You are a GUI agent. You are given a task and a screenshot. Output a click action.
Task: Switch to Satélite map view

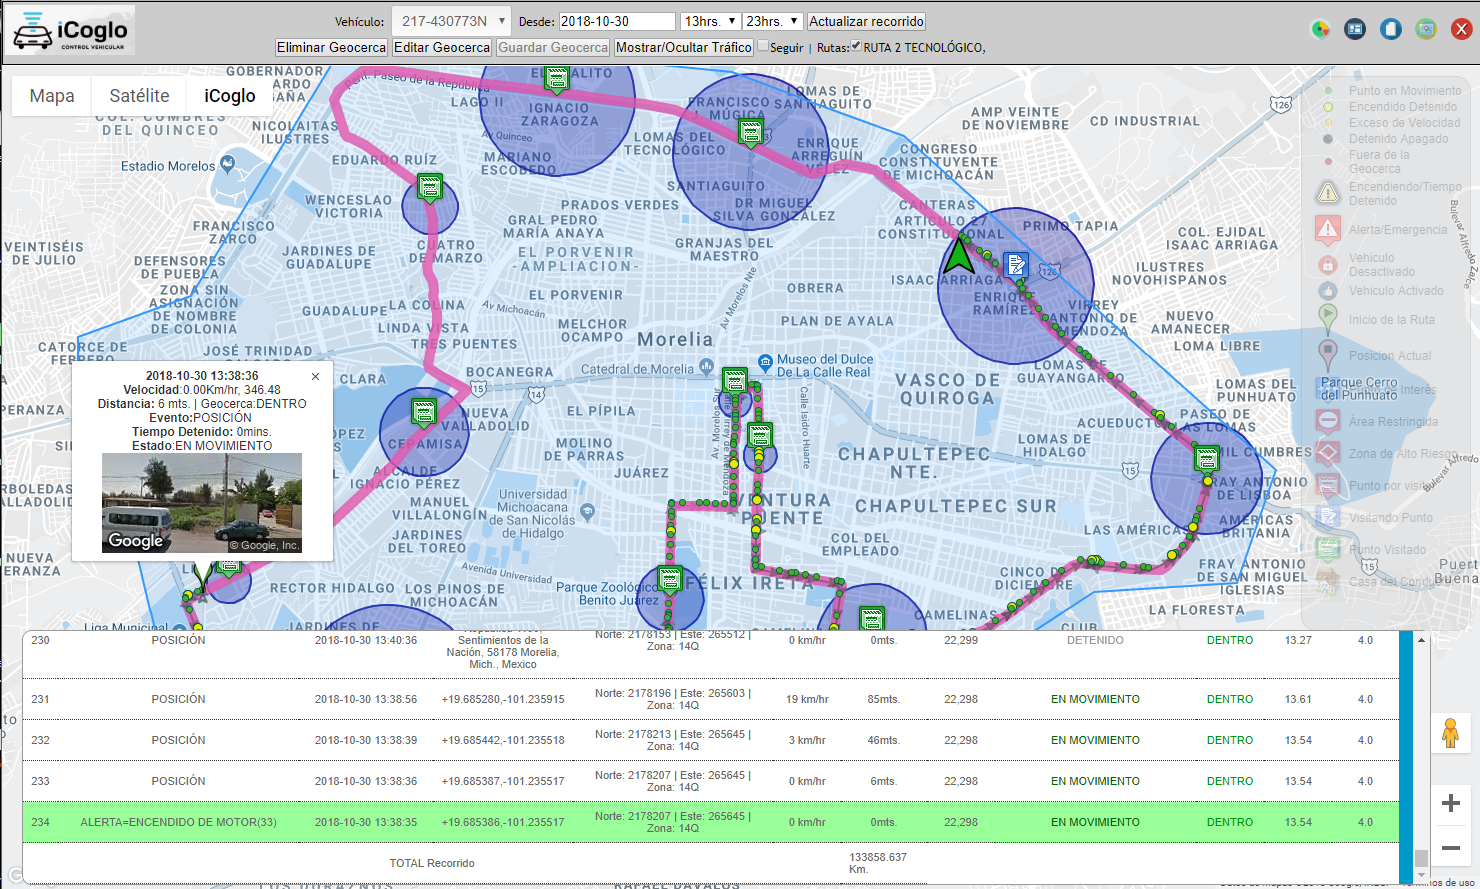(139, 96)
